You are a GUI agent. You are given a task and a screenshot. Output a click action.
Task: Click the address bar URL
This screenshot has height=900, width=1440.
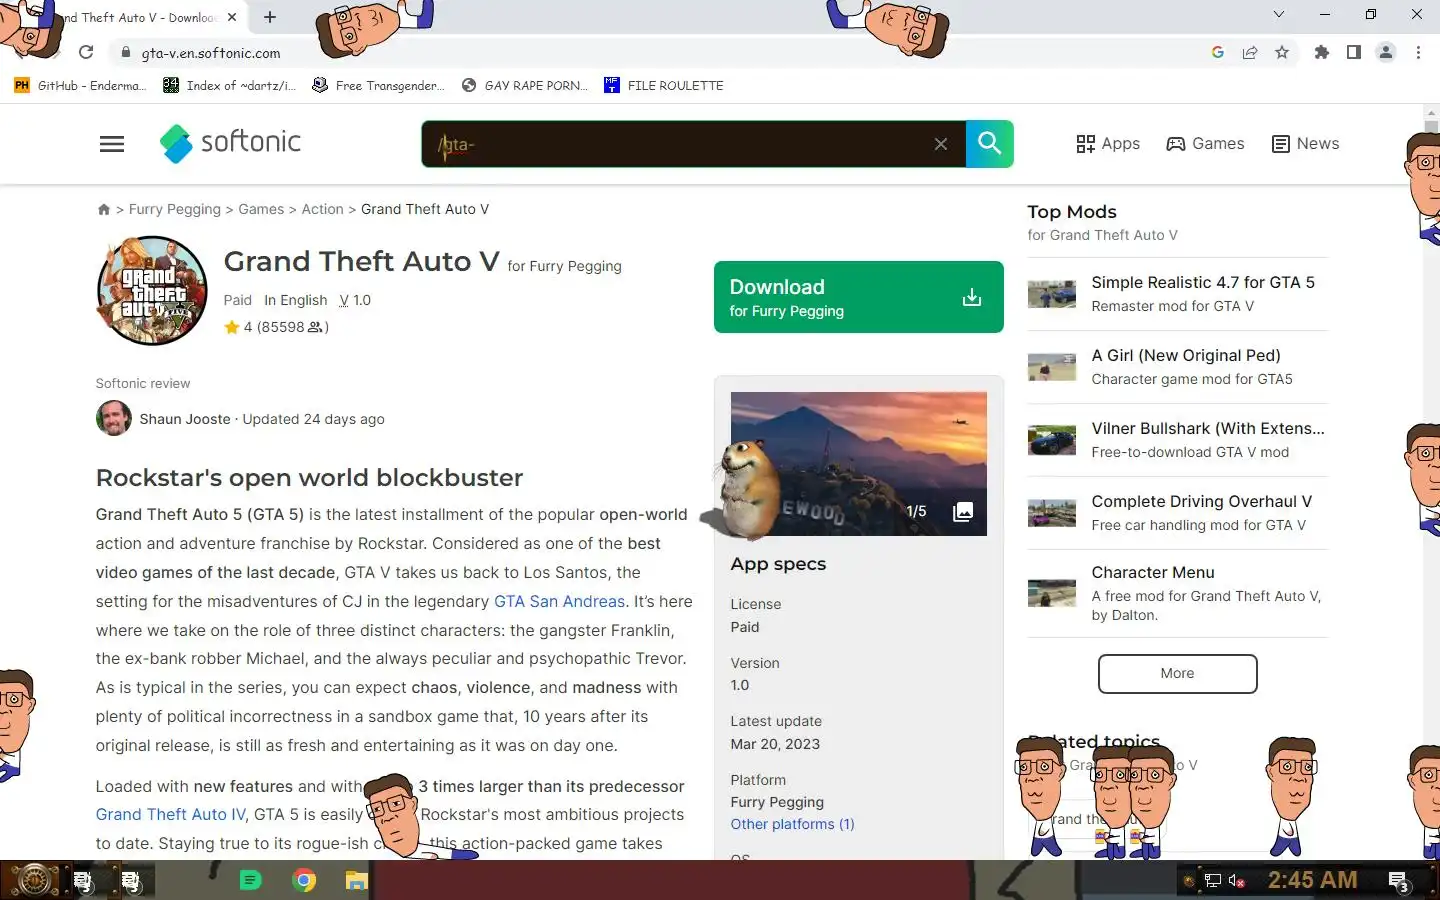[211, 53]
